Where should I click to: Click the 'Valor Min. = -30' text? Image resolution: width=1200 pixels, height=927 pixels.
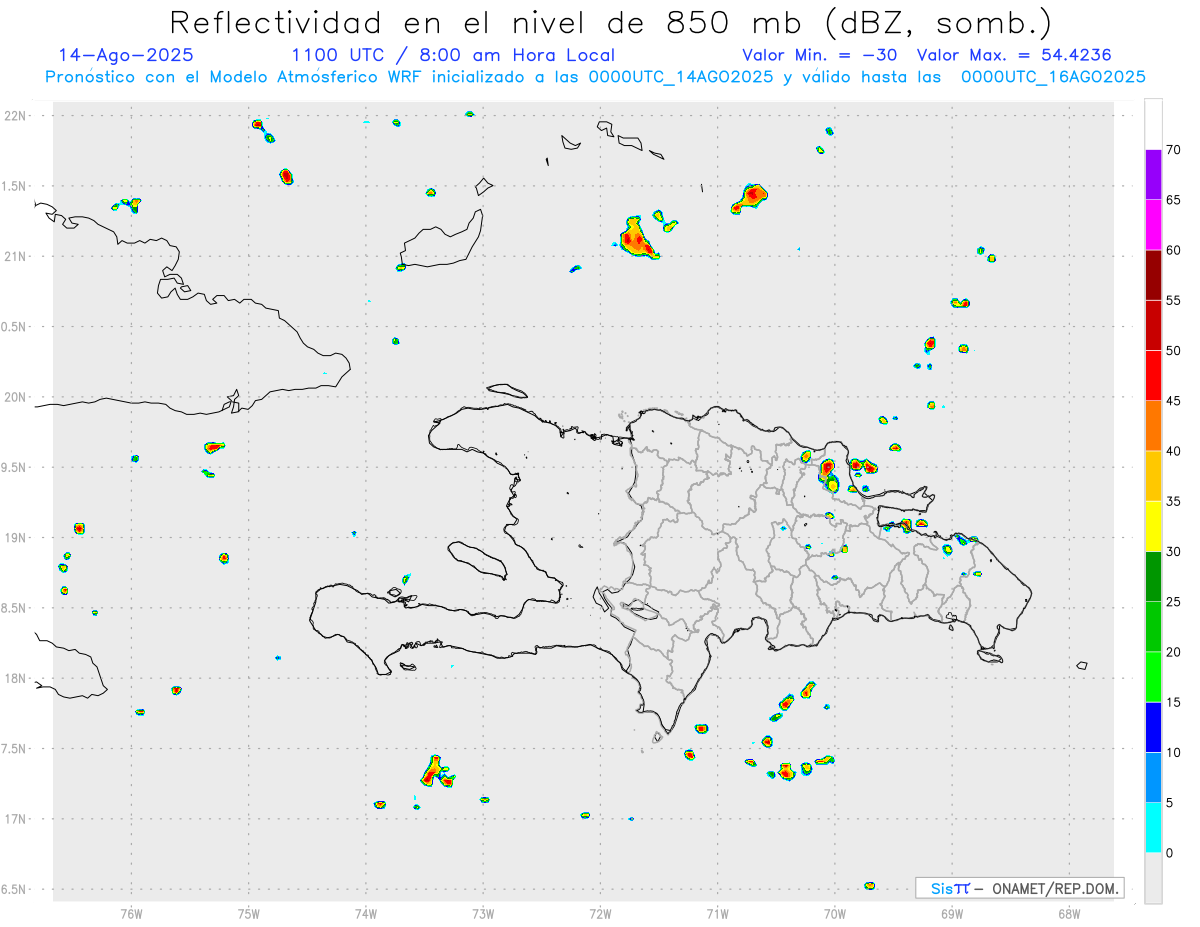(x=821, y=55)
